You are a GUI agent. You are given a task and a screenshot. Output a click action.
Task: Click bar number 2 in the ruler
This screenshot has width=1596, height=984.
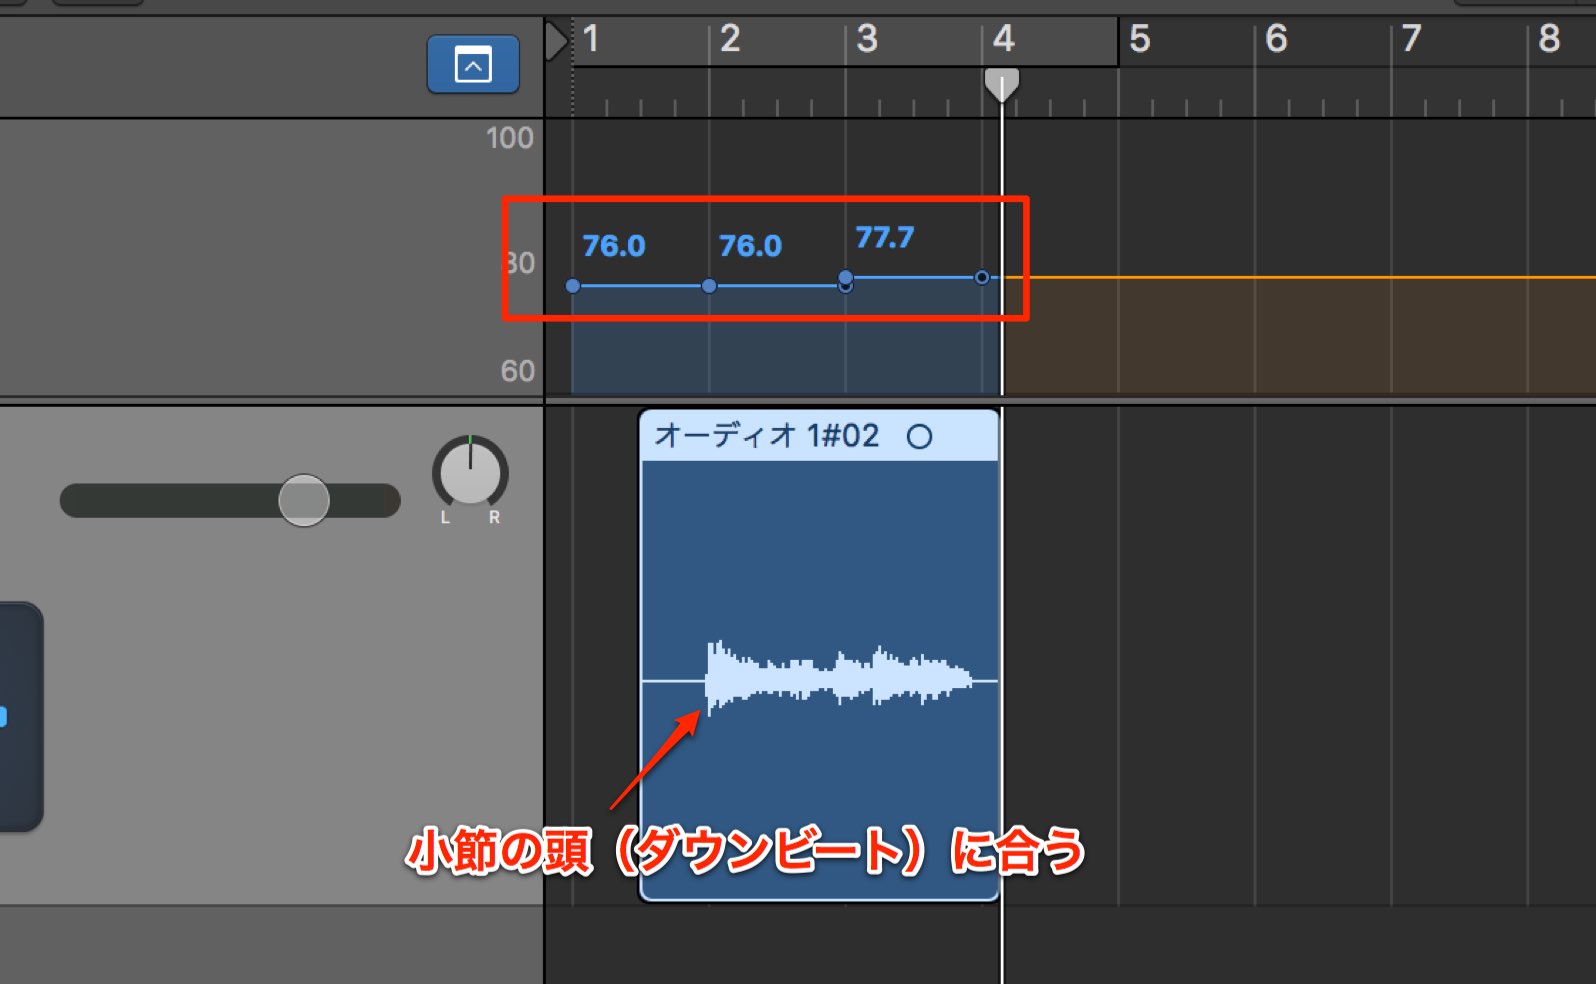coord(730,39)
